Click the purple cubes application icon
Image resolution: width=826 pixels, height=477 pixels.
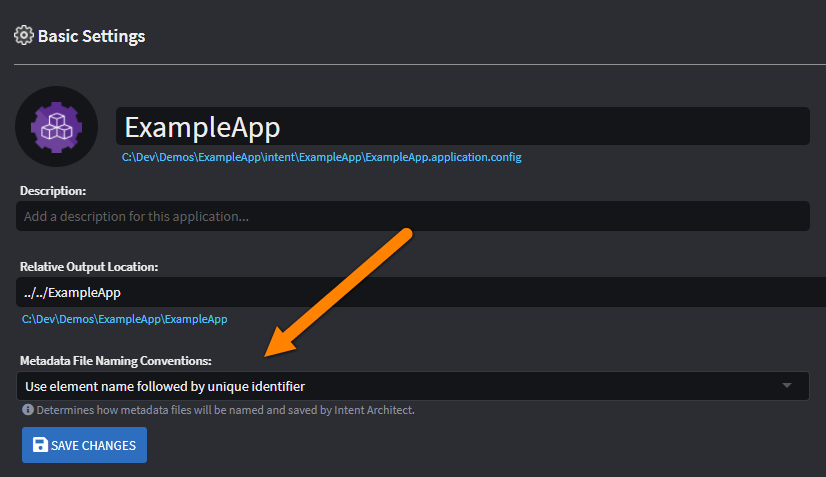[56, 127]
